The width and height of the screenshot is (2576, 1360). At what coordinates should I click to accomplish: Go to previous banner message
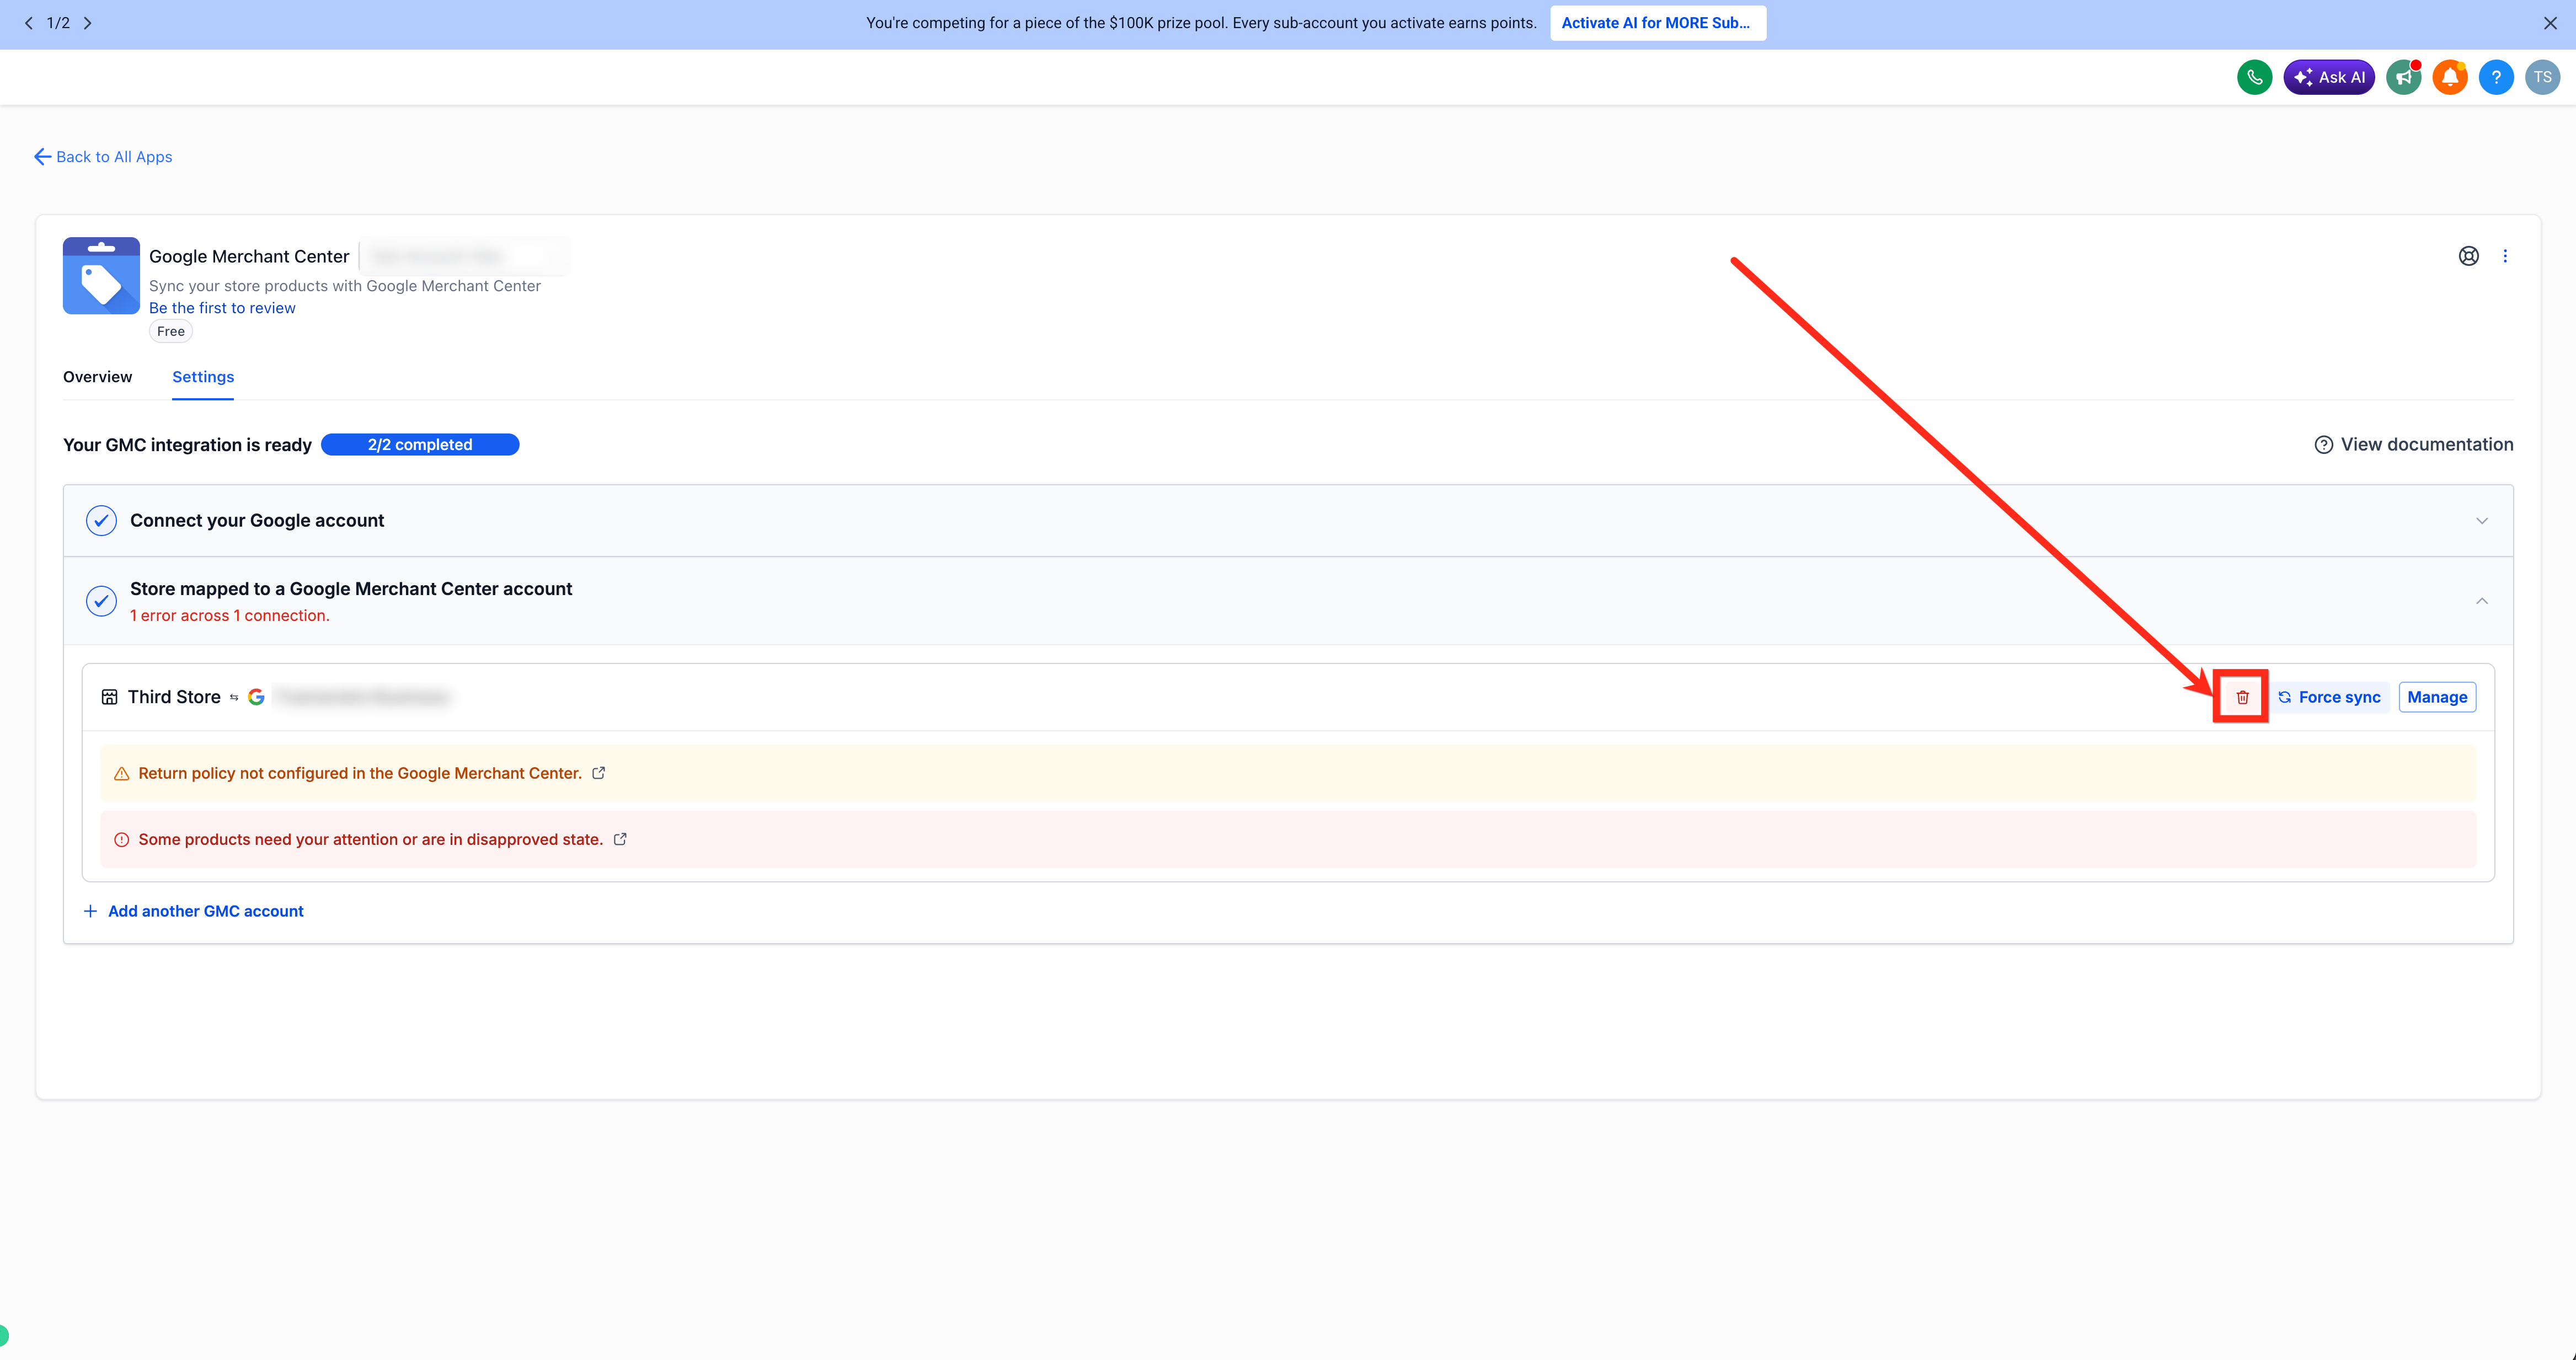pyautogui.click(x=28, y=23)
